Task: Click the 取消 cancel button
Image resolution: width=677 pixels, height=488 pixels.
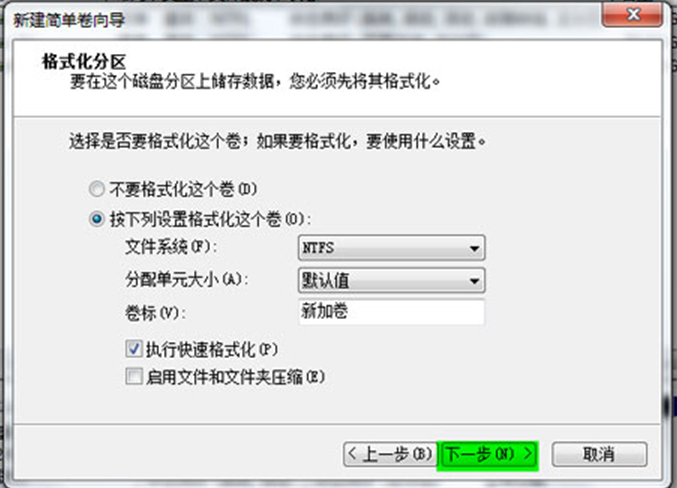Action: (599, 454)
